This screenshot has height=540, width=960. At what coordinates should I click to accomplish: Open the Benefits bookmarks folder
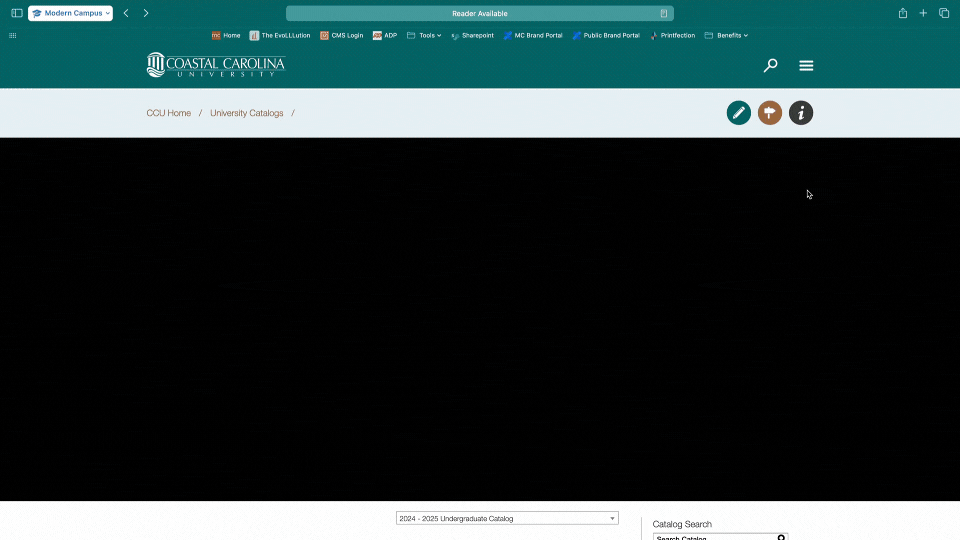click(x=727, y=35)
